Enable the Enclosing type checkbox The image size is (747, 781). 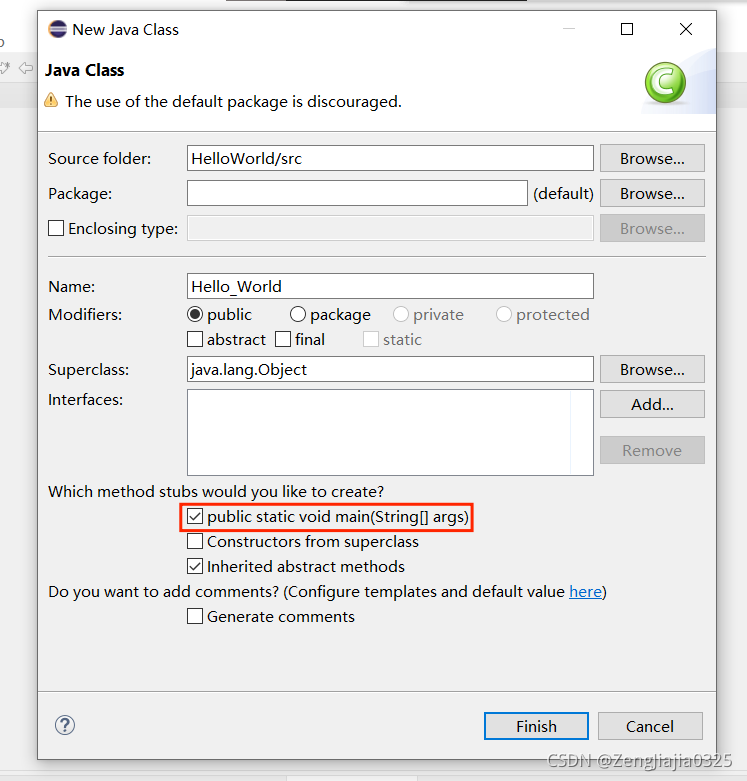(x=56, y=228)
